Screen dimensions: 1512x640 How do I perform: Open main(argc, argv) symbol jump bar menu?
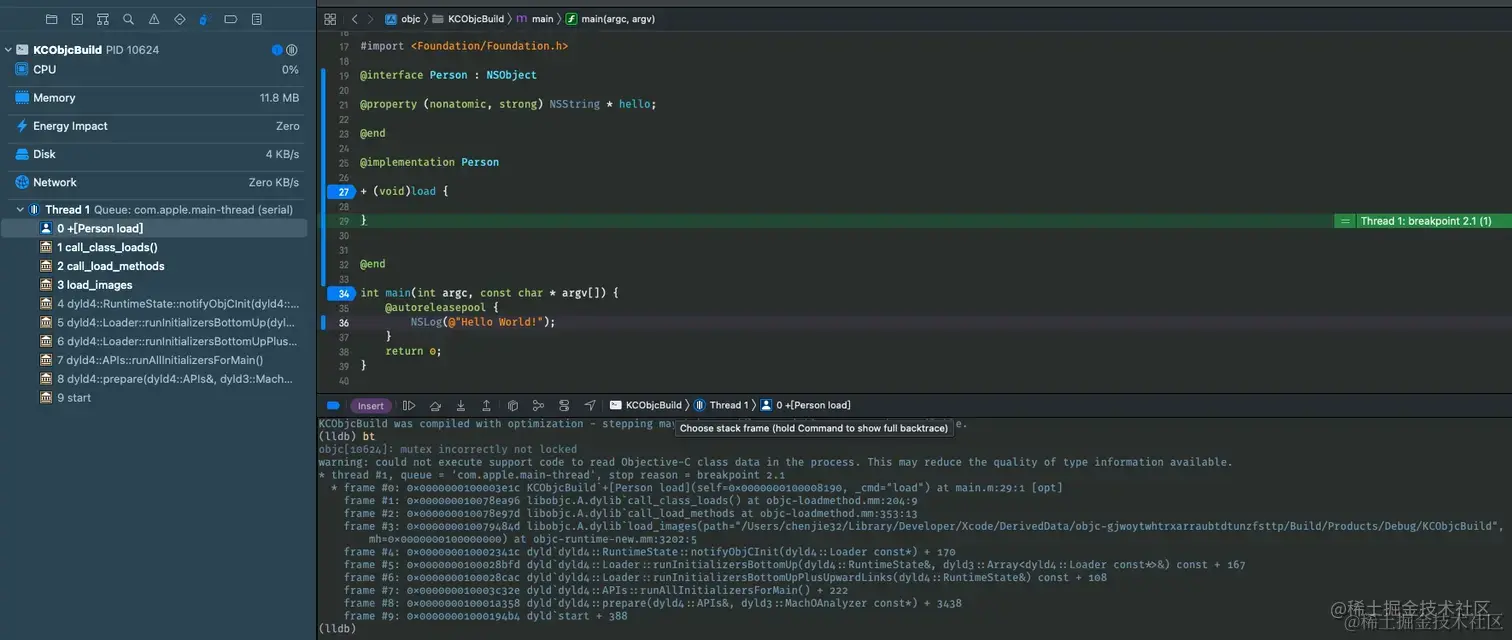[x=611, y=19]
